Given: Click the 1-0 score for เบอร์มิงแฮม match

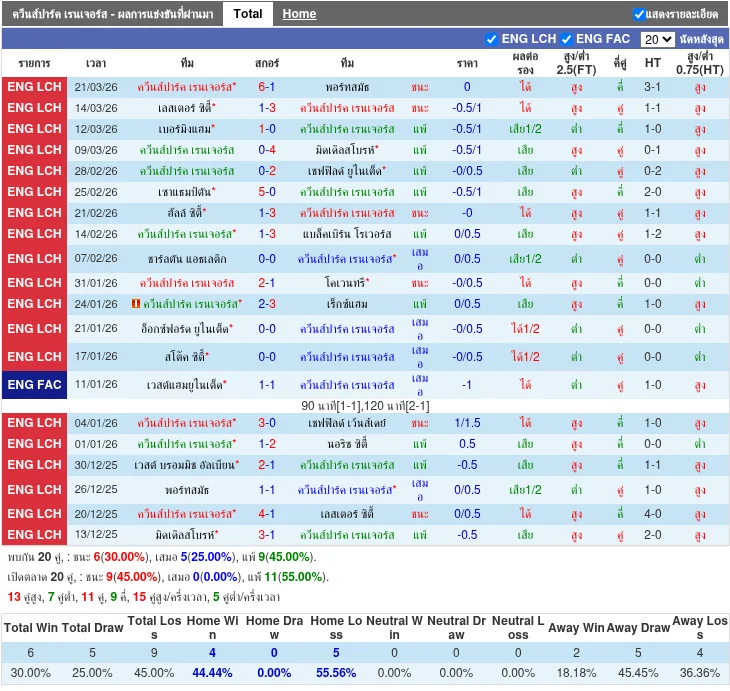Looking at the screenshot, I should click(x=267, y=129).
